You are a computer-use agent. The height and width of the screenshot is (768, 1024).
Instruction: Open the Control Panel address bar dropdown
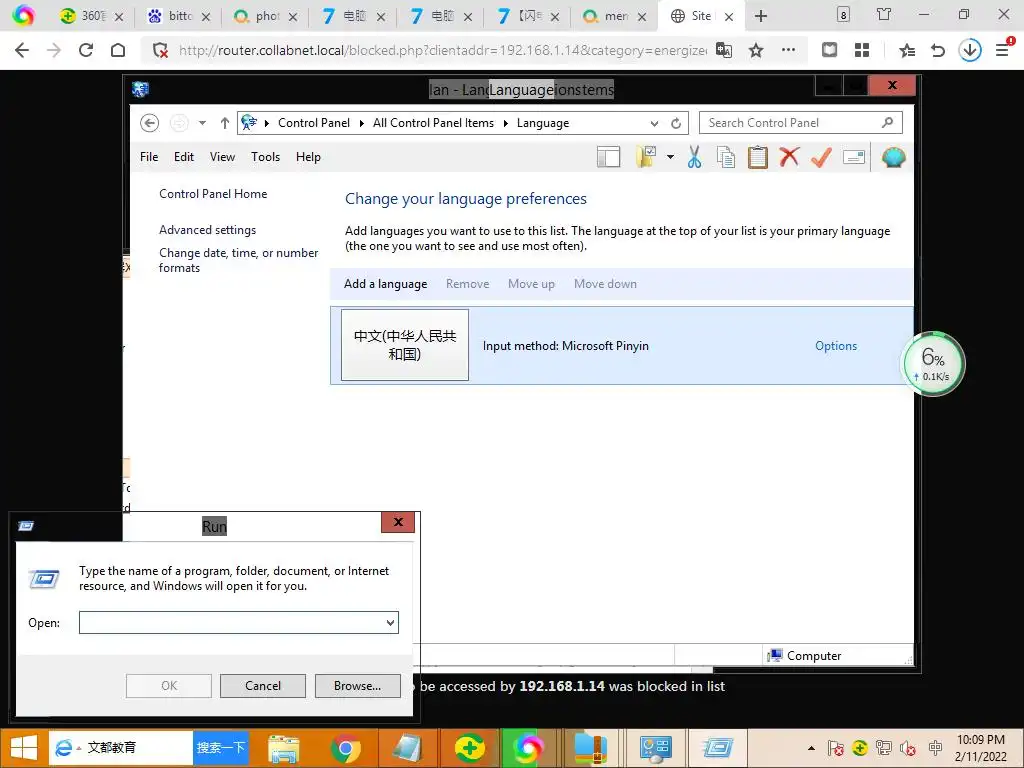click(654, 123)
